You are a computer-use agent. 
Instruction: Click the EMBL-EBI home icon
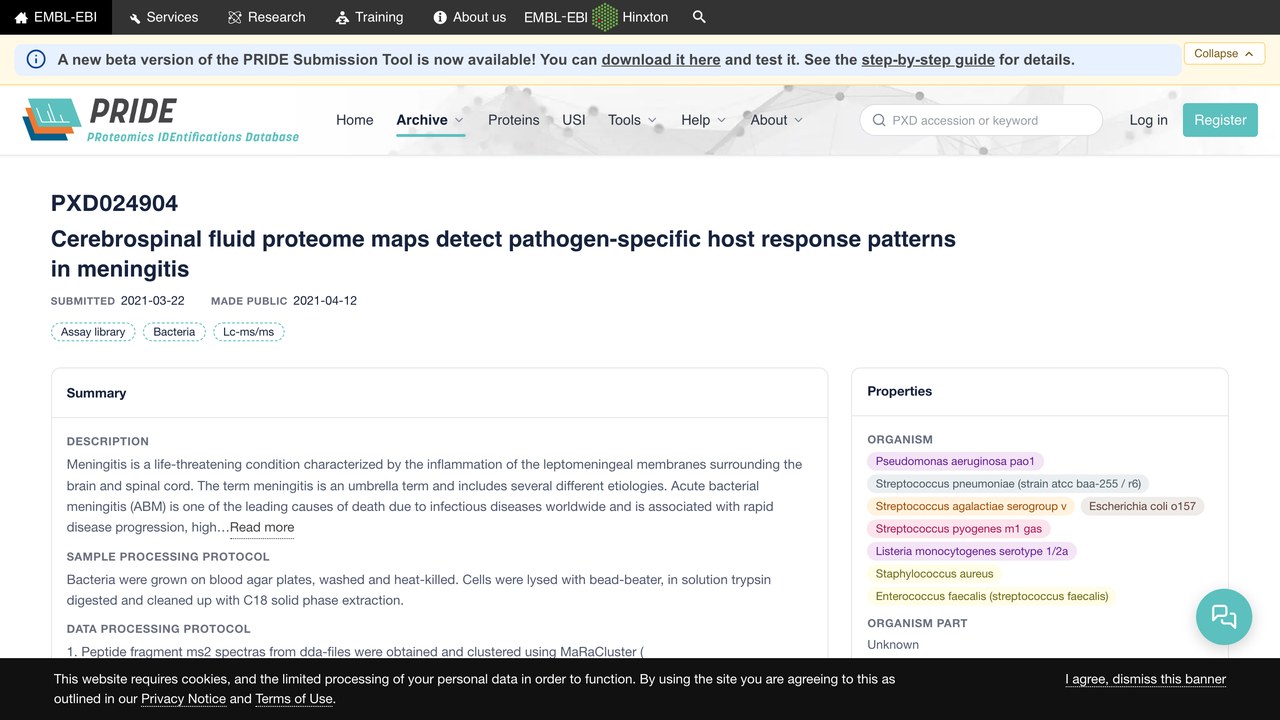point(21,17)
